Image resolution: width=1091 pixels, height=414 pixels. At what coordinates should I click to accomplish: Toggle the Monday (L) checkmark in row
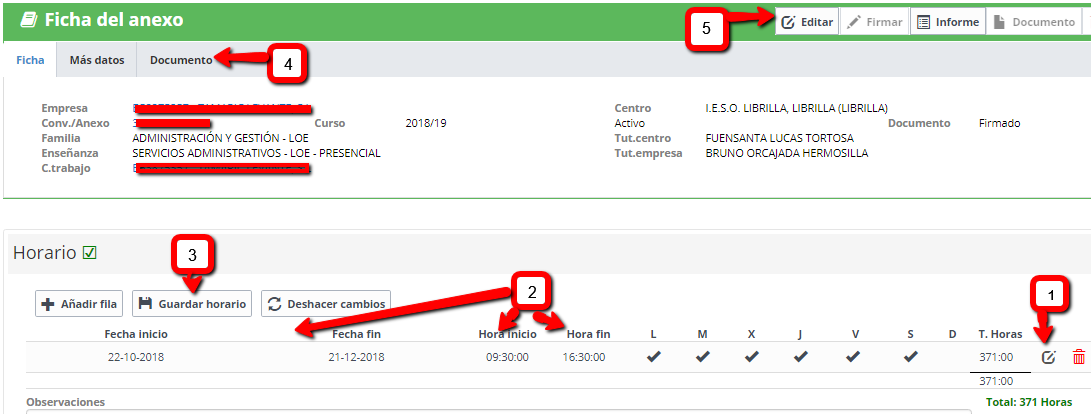(653, 357)
